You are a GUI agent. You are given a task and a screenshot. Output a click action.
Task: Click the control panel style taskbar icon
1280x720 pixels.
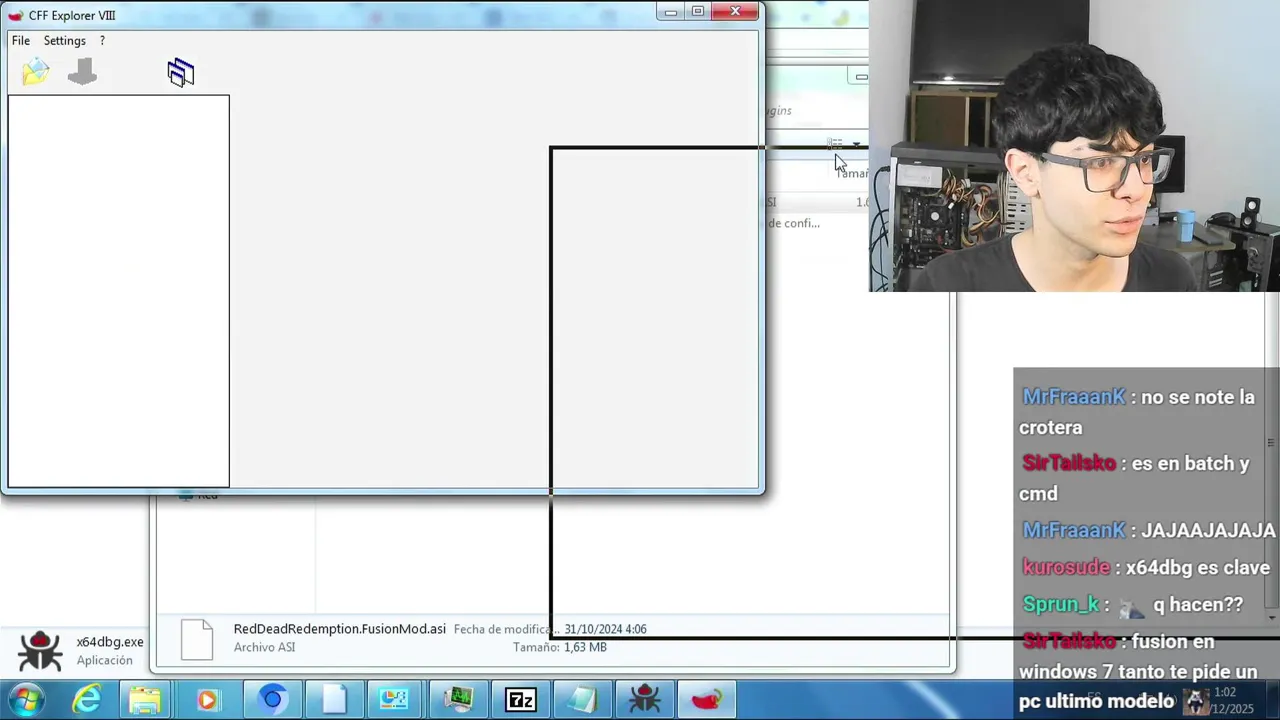(395, 700)
